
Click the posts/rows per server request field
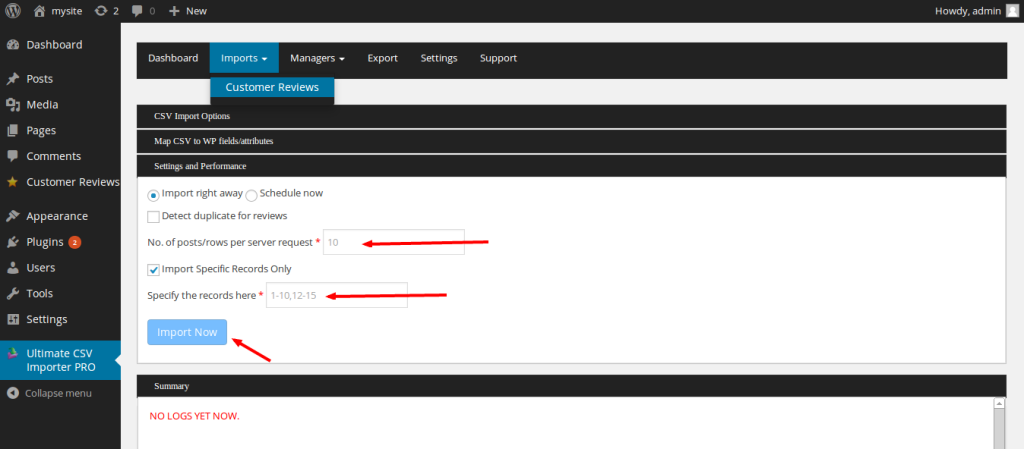point(394,242)
